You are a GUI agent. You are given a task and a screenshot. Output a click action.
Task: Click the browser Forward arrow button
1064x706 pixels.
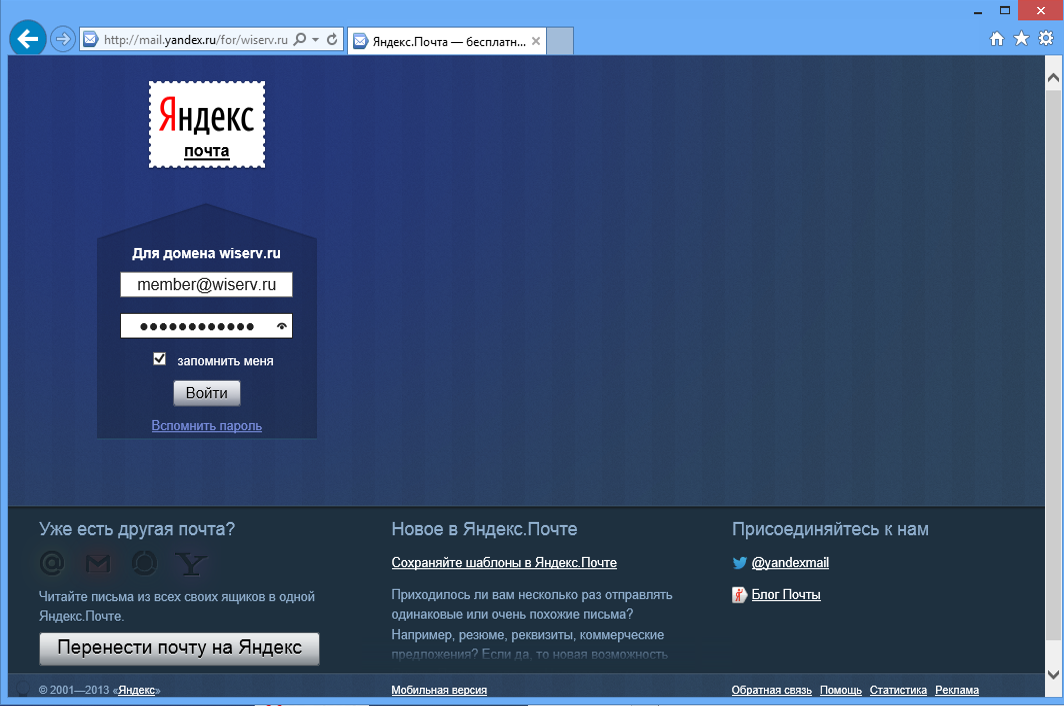(63, 40)
